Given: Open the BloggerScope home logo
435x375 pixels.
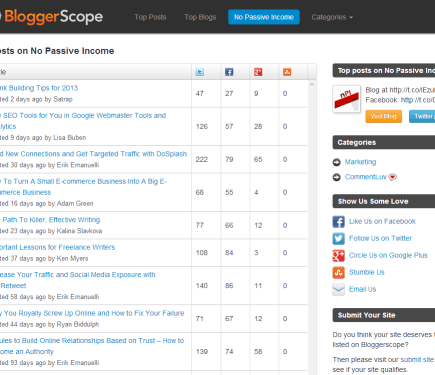Looking at the screenshot, I should 51,17.
